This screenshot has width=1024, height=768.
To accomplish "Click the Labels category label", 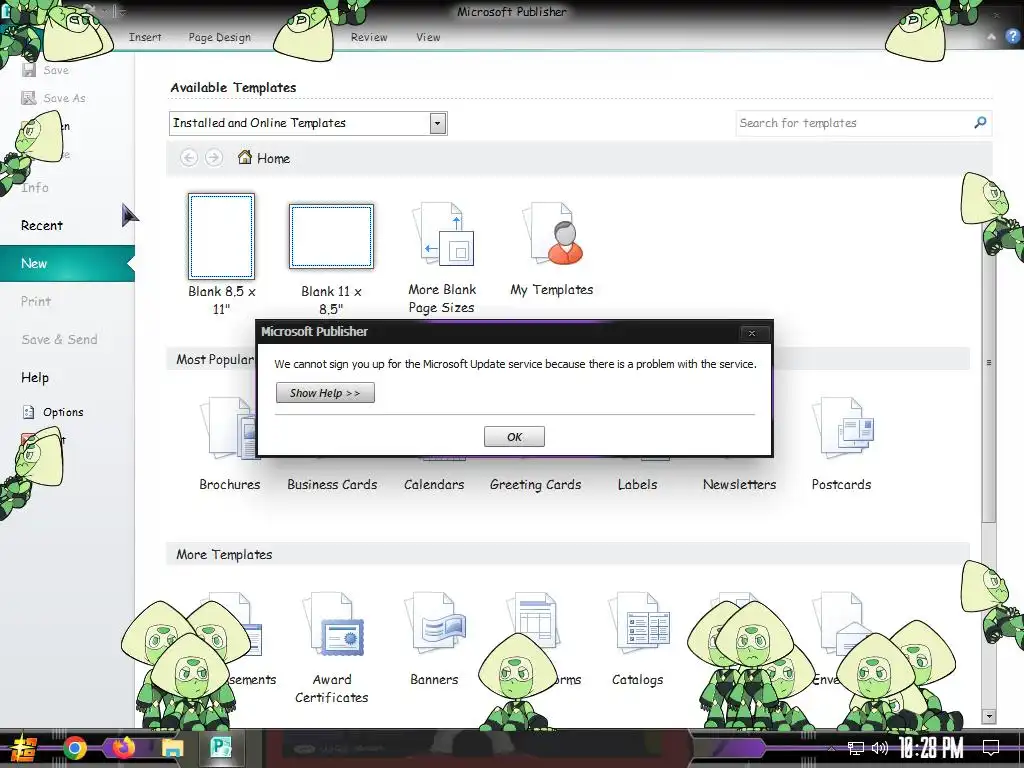I will (x=637, y=485).
